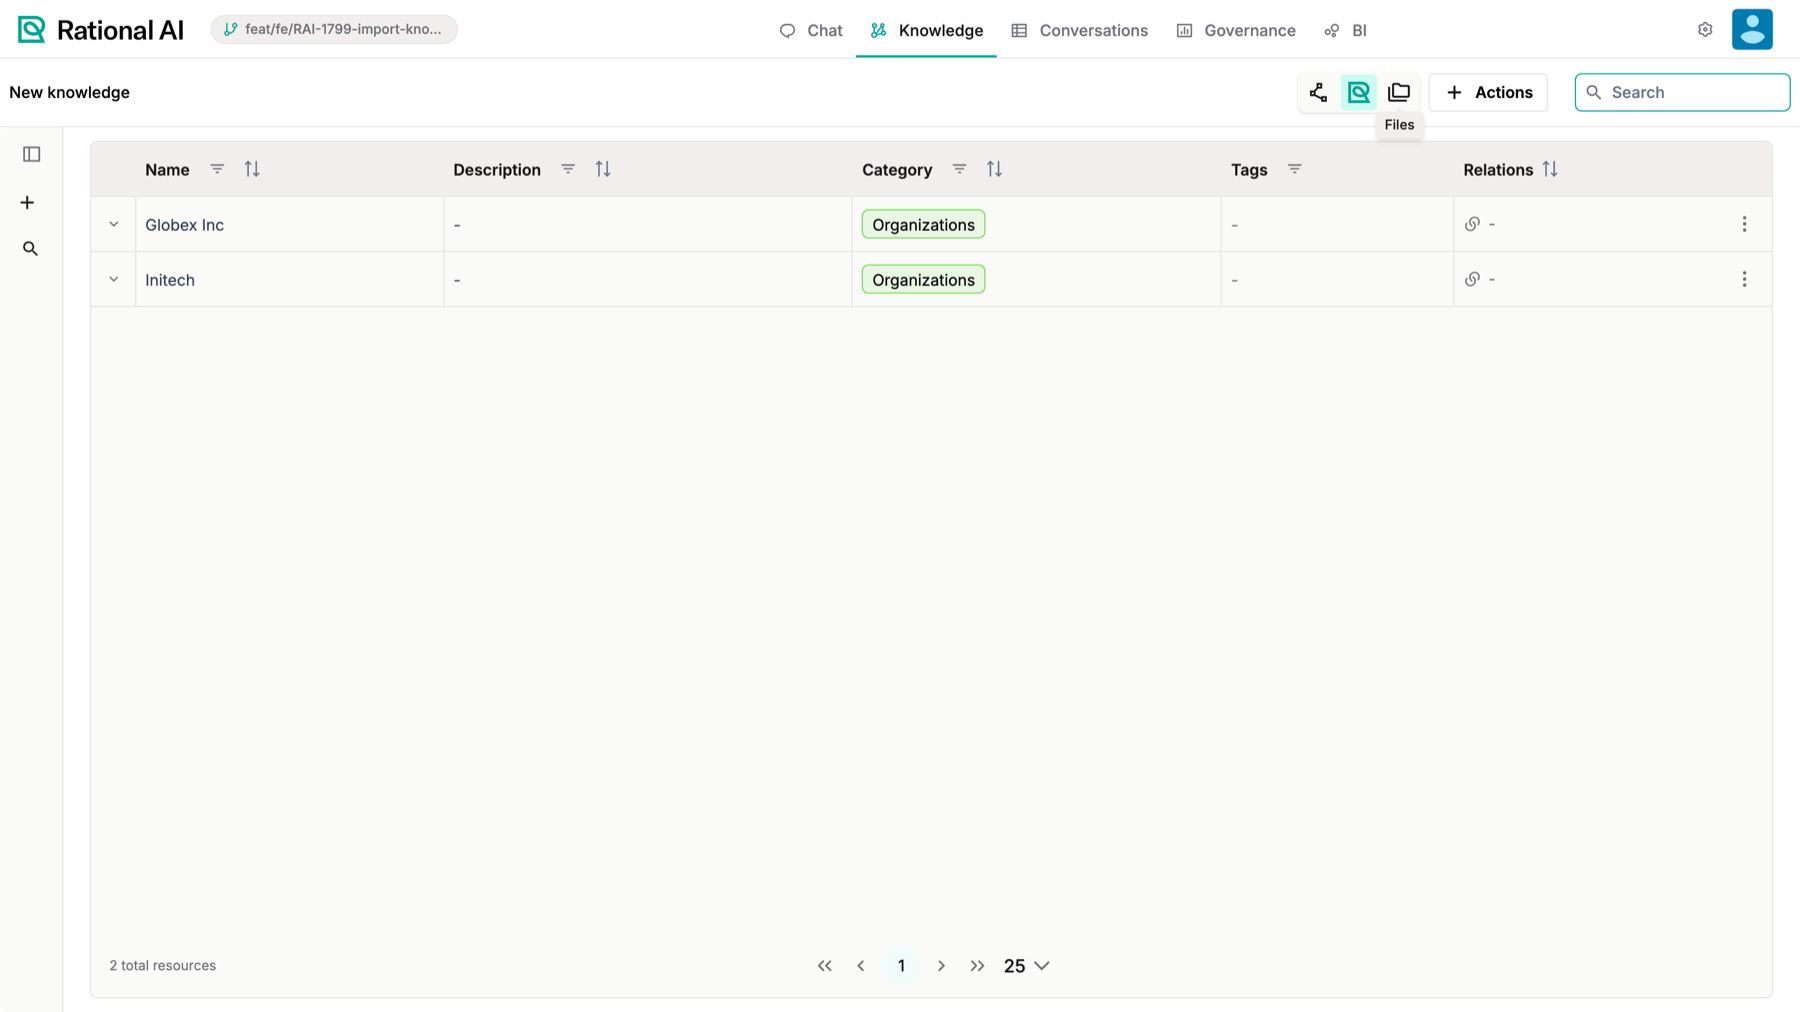Click the plus icon in left sidebar
This screenshot has width=1800, height=1012.
pos(27,202)
